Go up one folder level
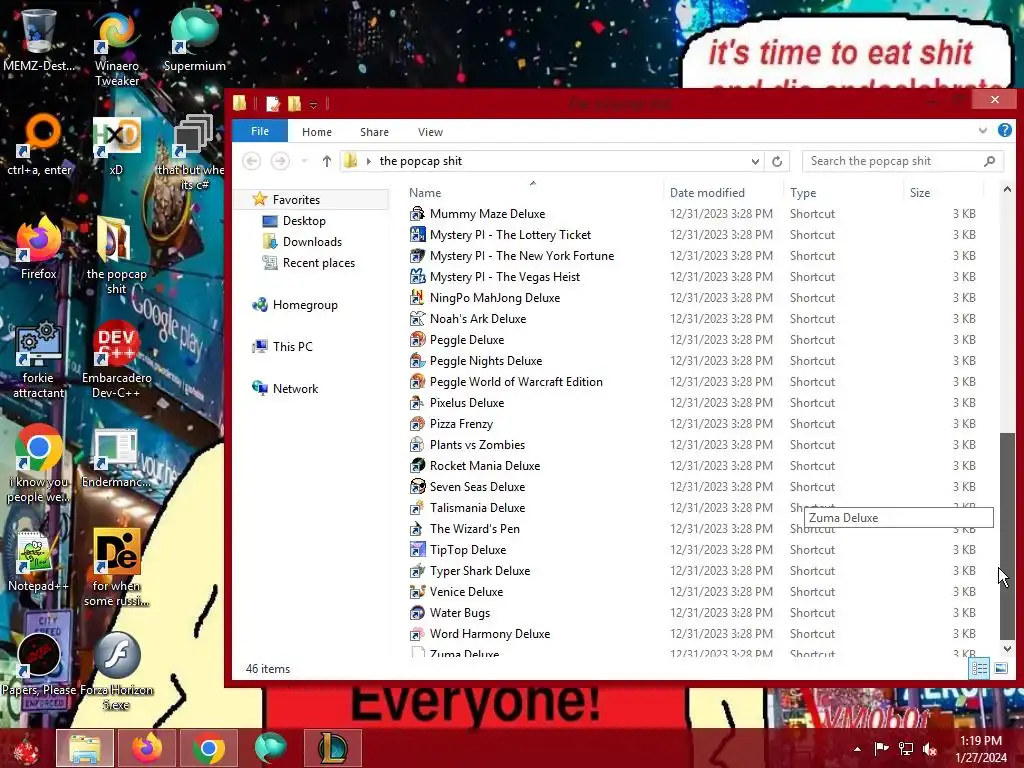The image size is (1024, 768). (327, 161)
